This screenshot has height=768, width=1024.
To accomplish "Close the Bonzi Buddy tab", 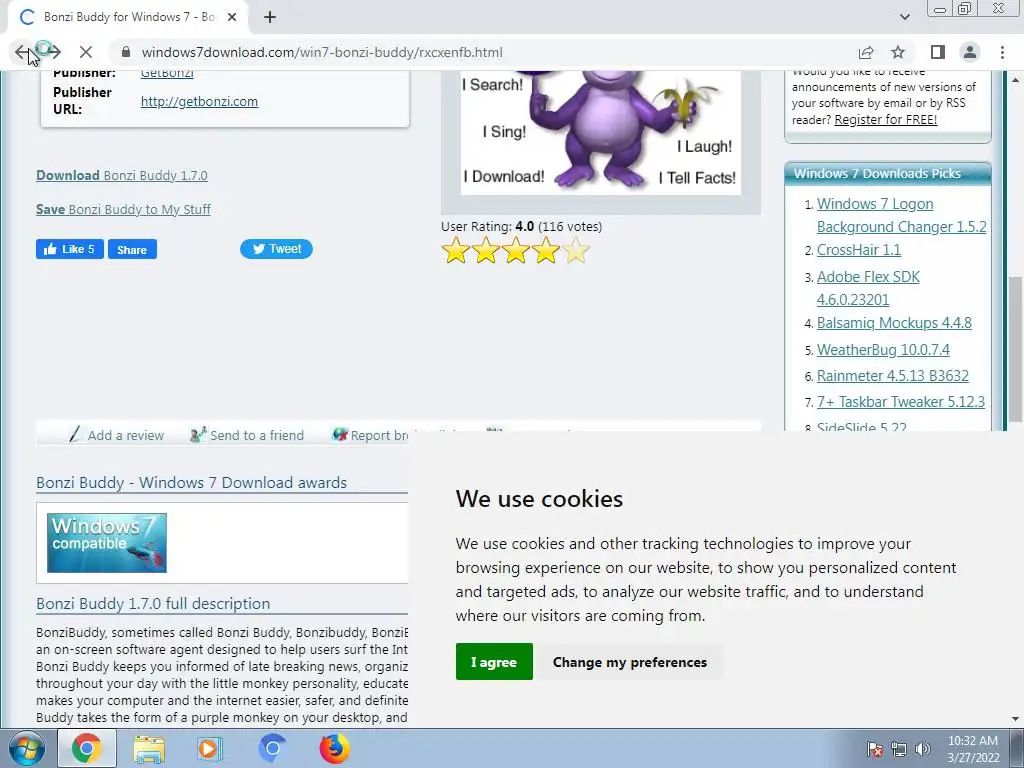I will point(232,17).
